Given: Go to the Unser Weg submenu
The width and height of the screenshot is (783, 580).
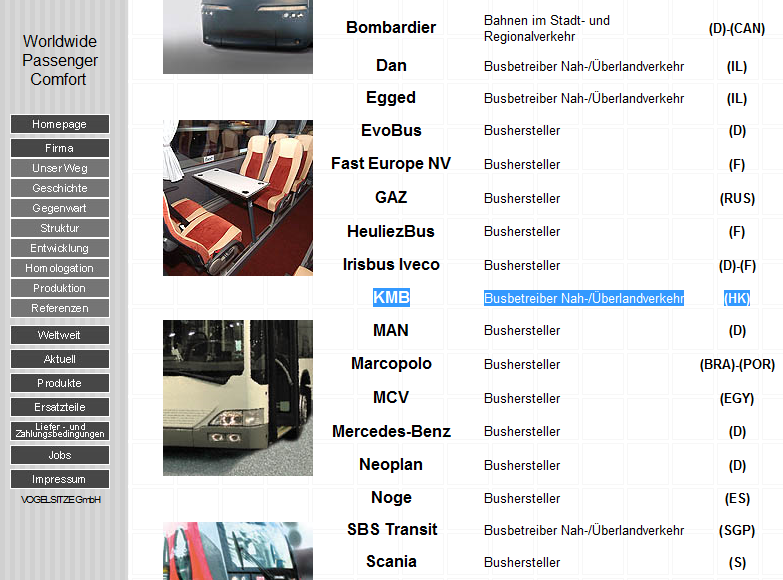Looking at the screenshot, I should point(59,168).
